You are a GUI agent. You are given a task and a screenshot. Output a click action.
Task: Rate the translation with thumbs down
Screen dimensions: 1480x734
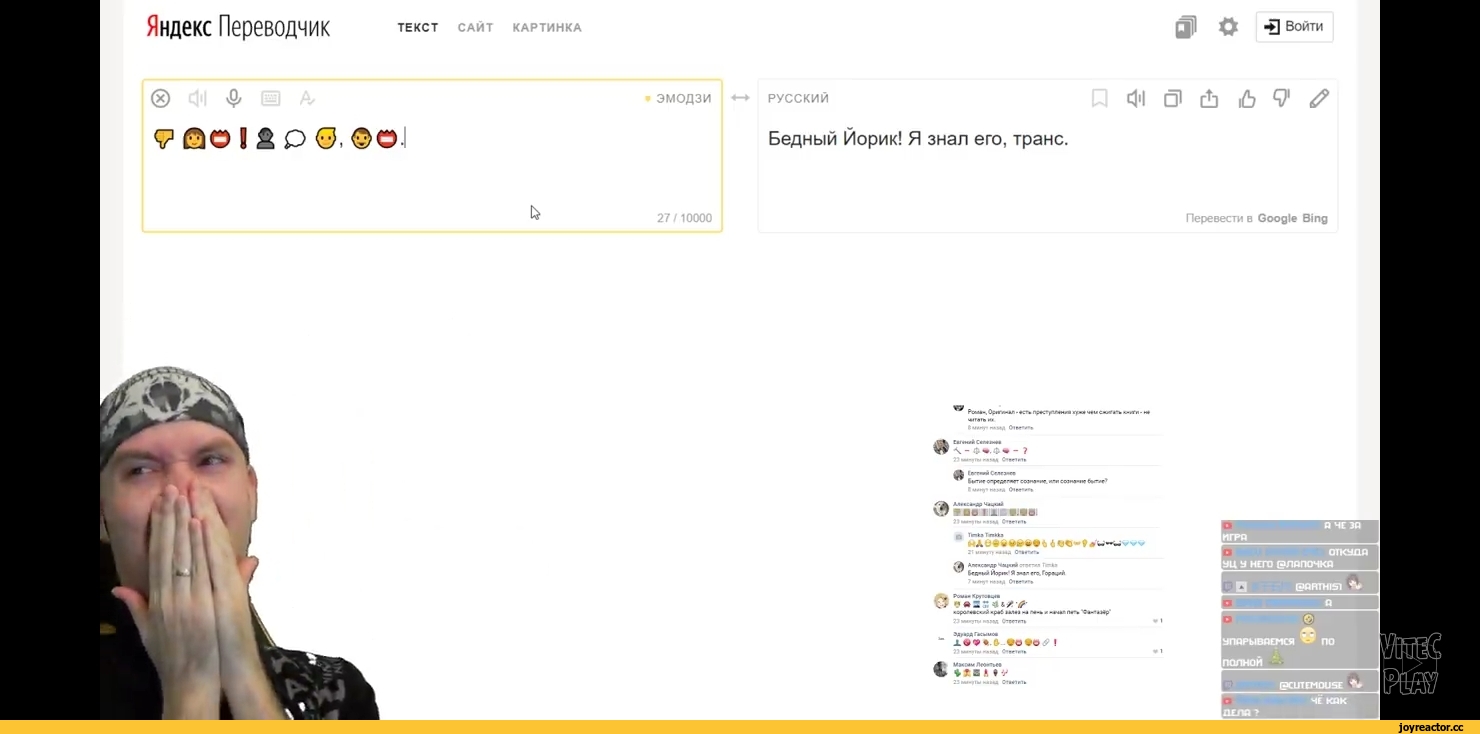point(1282,98)
